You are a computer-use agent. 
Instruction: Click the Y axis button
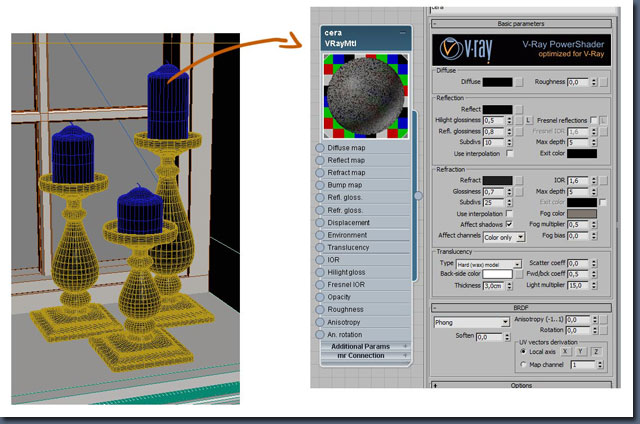[x=580, y=351]
